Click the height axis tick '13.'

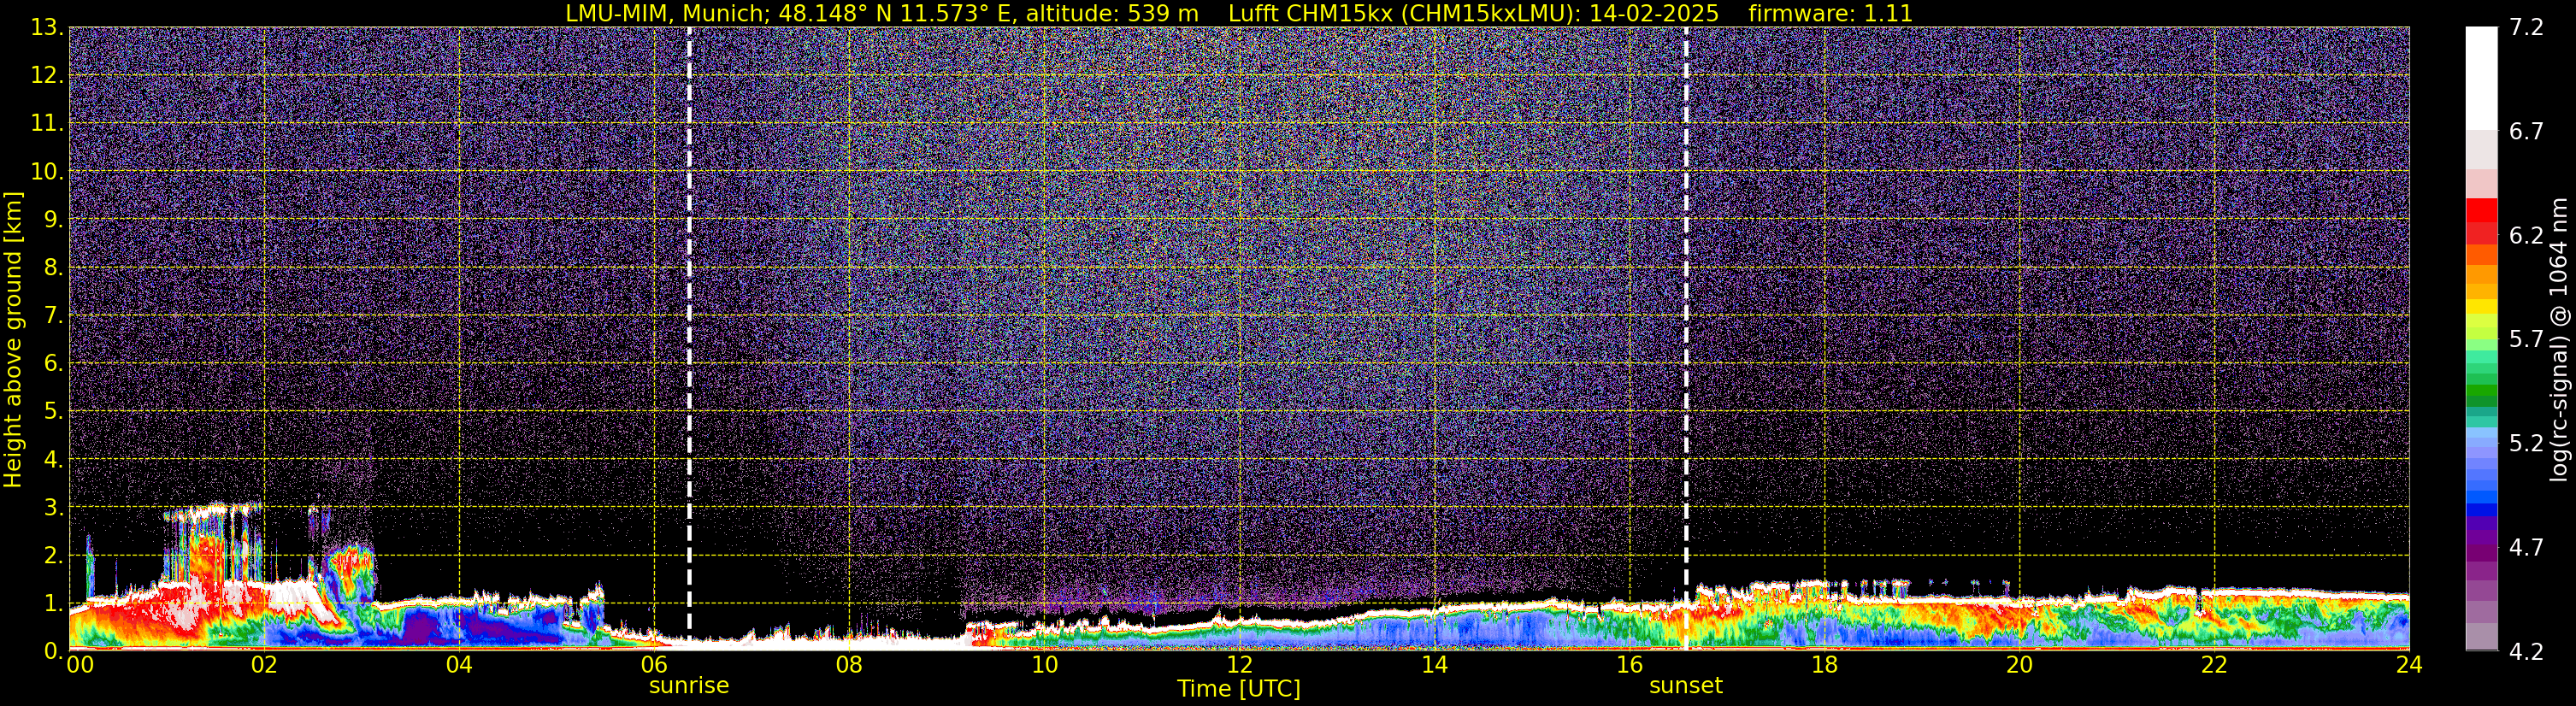click(x=47, y=27)
